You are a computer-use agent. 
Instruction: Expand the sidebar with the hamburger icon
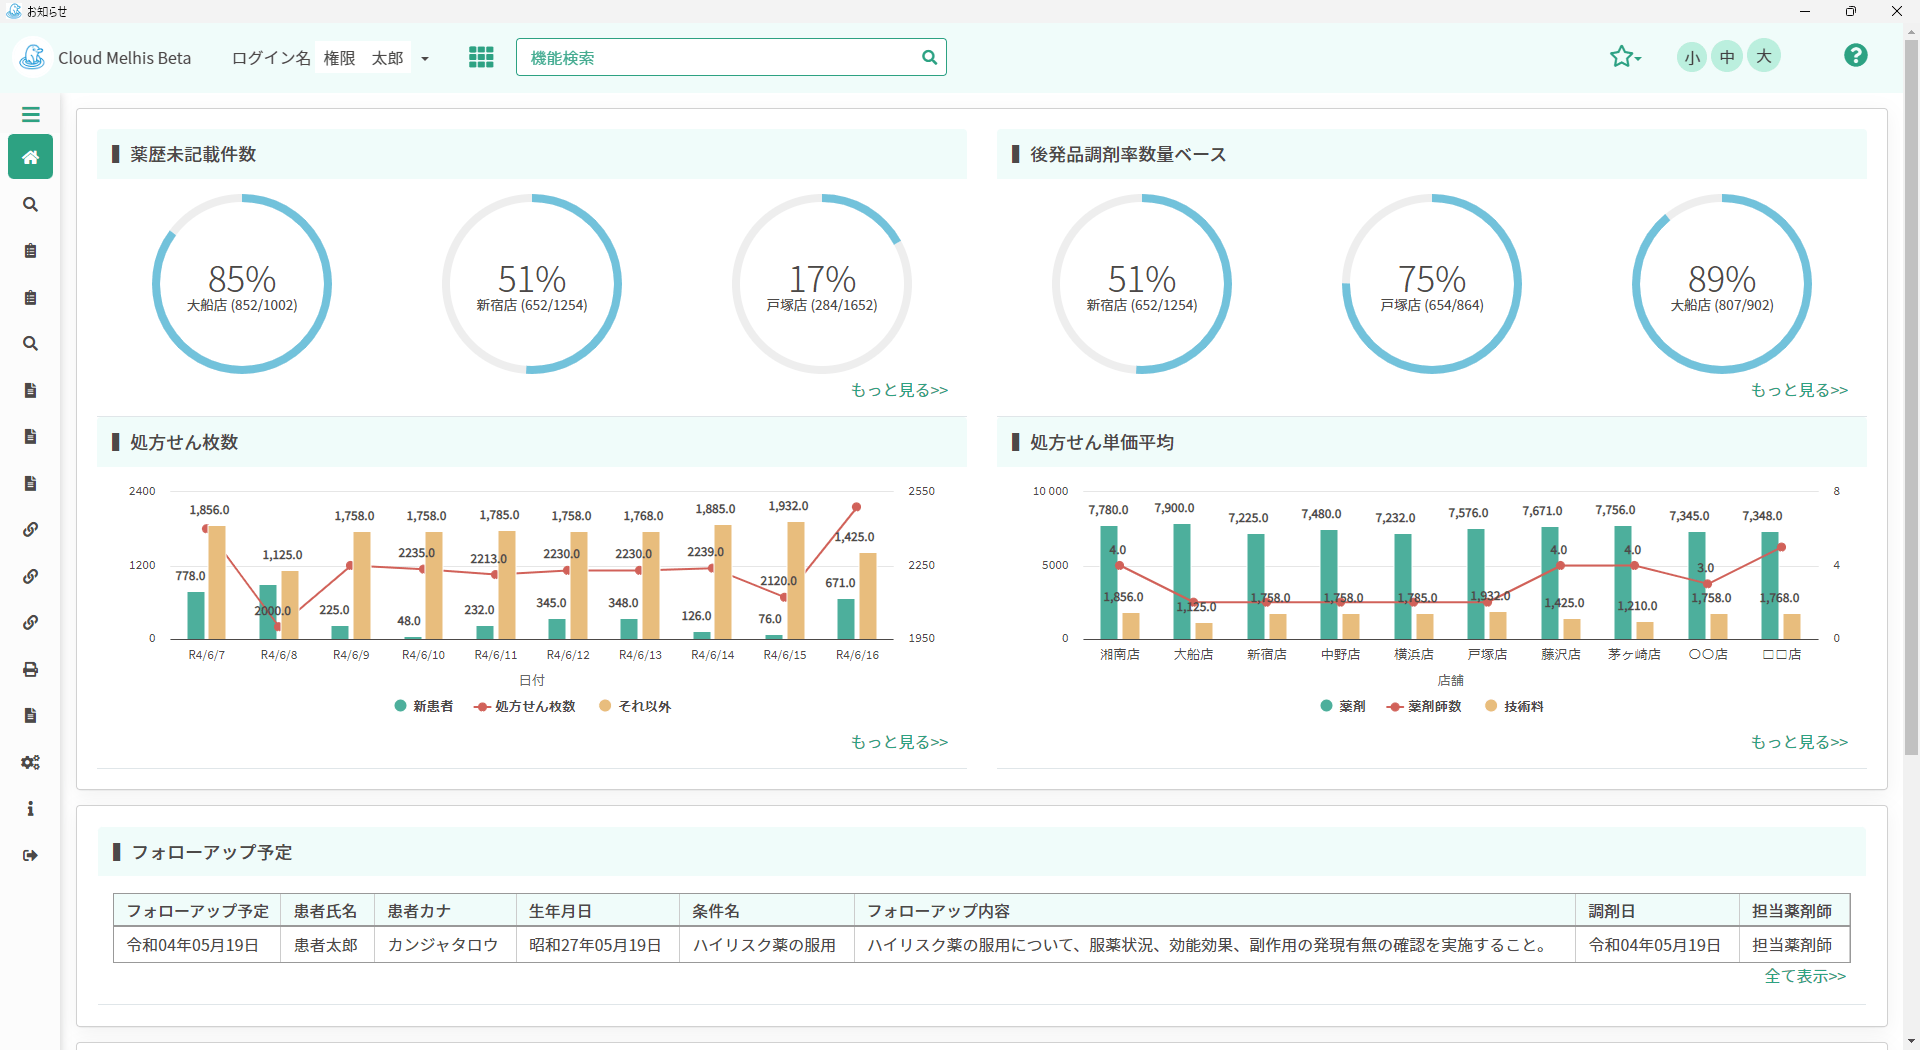pyautogui.click(x=30, y=114)
